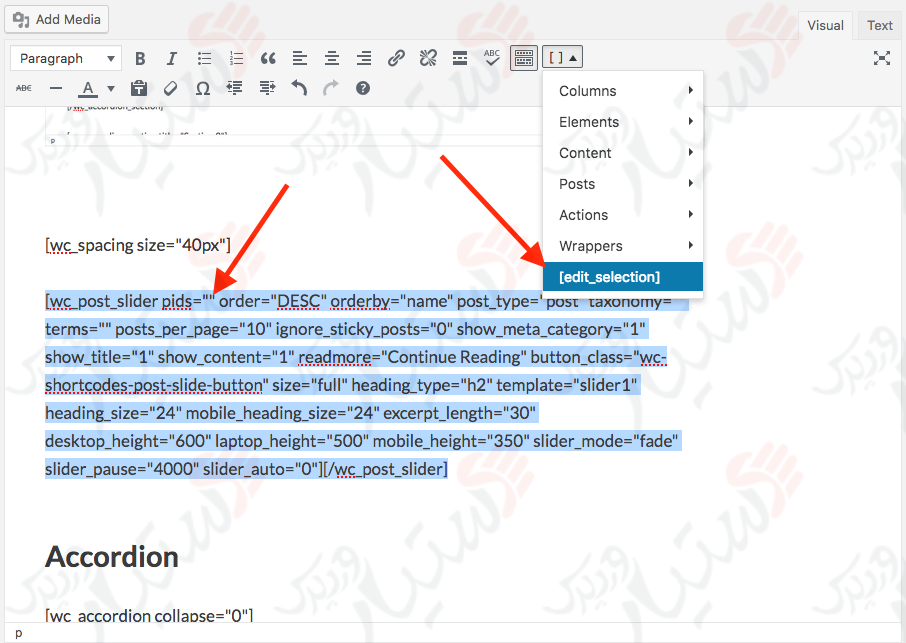Align text left
The width and height of the screenshot is (906, 643).
(x=299, y=58)
